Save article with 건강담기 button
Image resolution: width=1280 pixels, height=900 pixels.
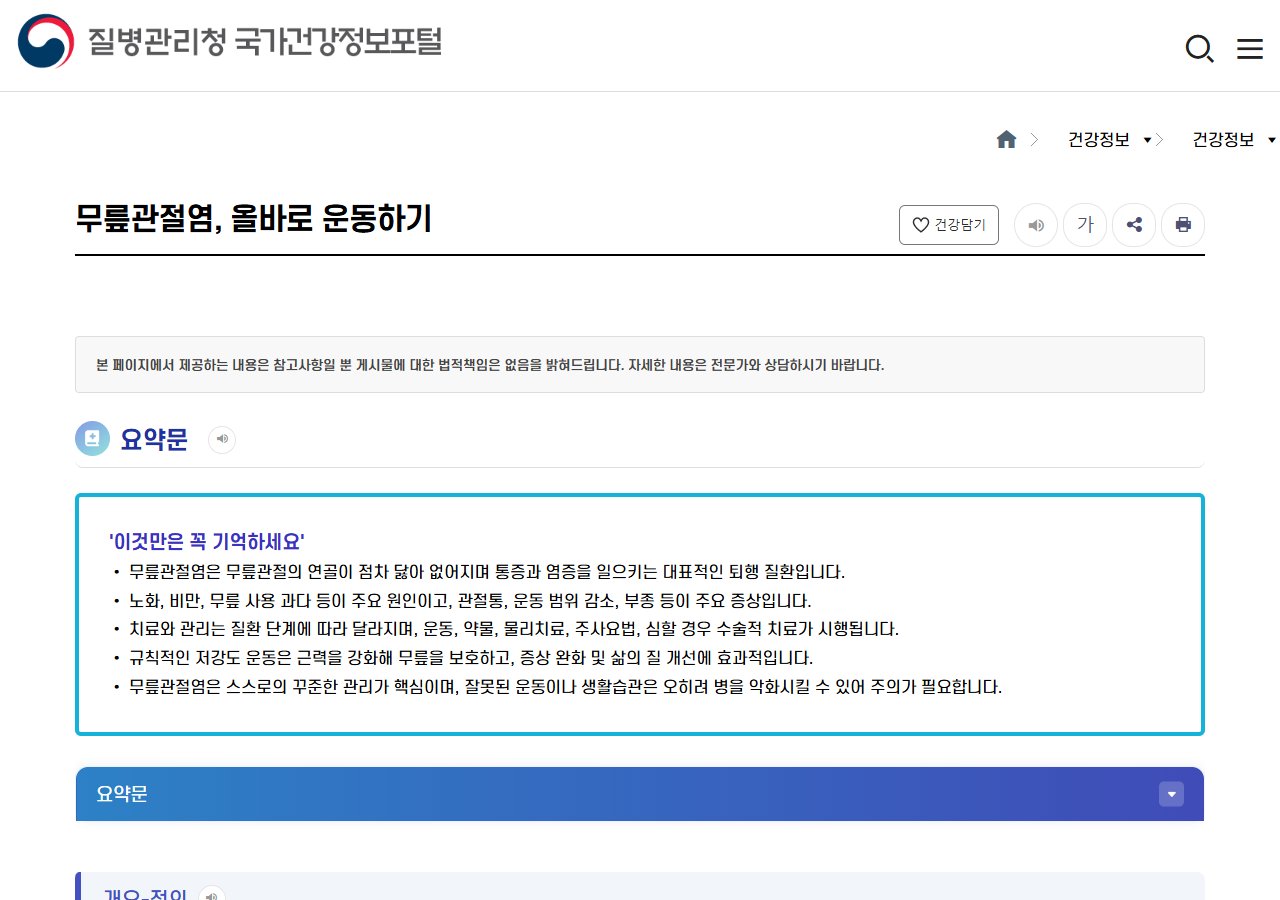949,225
